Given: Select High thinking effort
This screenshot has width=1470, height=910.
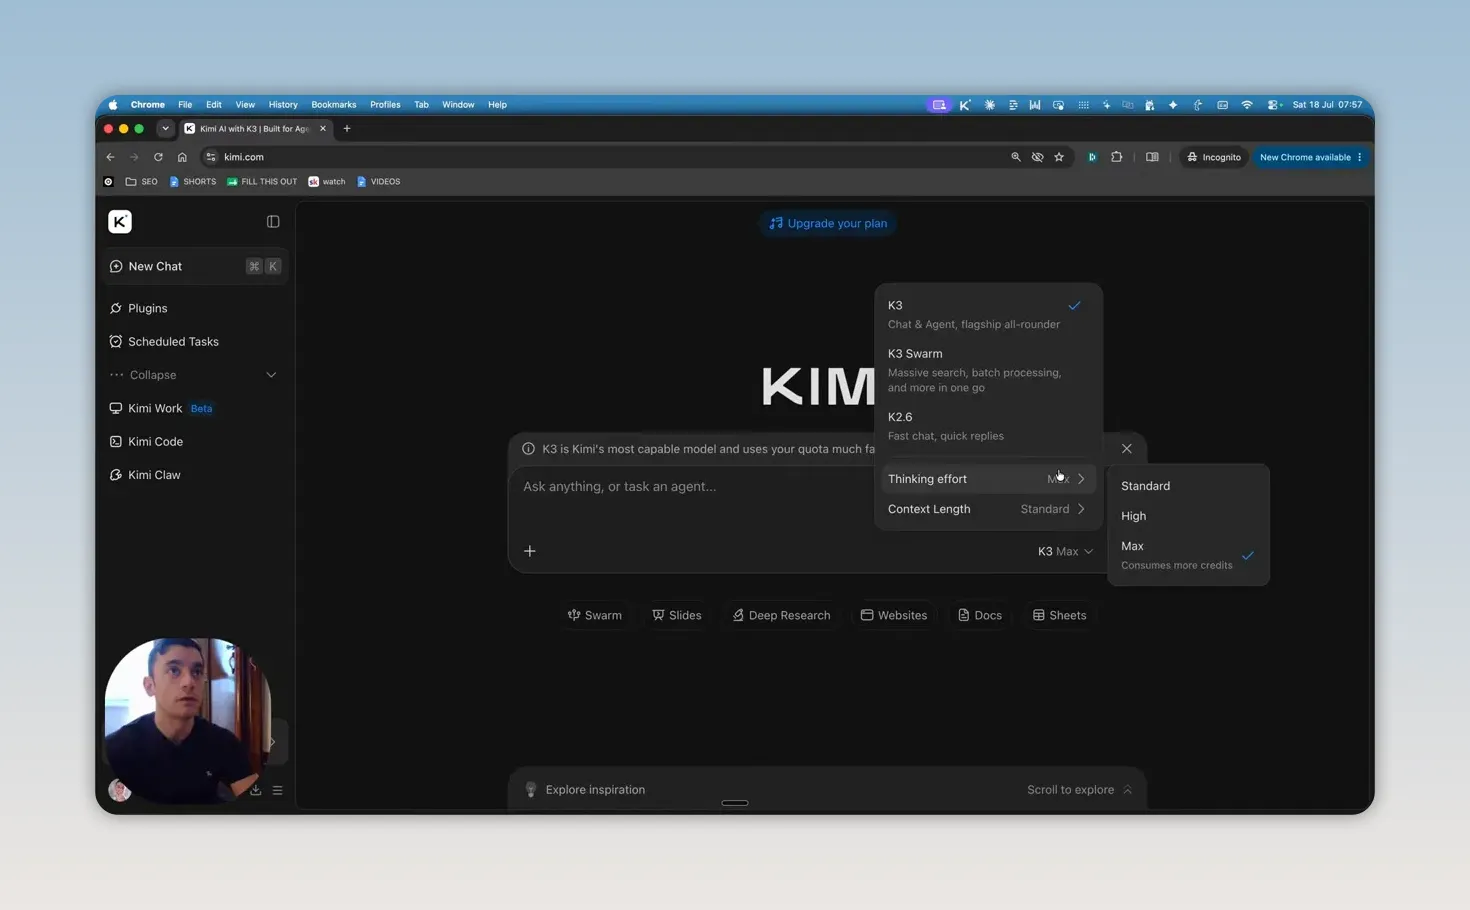Looking at the screenshot, I should tap(1188, 516).
